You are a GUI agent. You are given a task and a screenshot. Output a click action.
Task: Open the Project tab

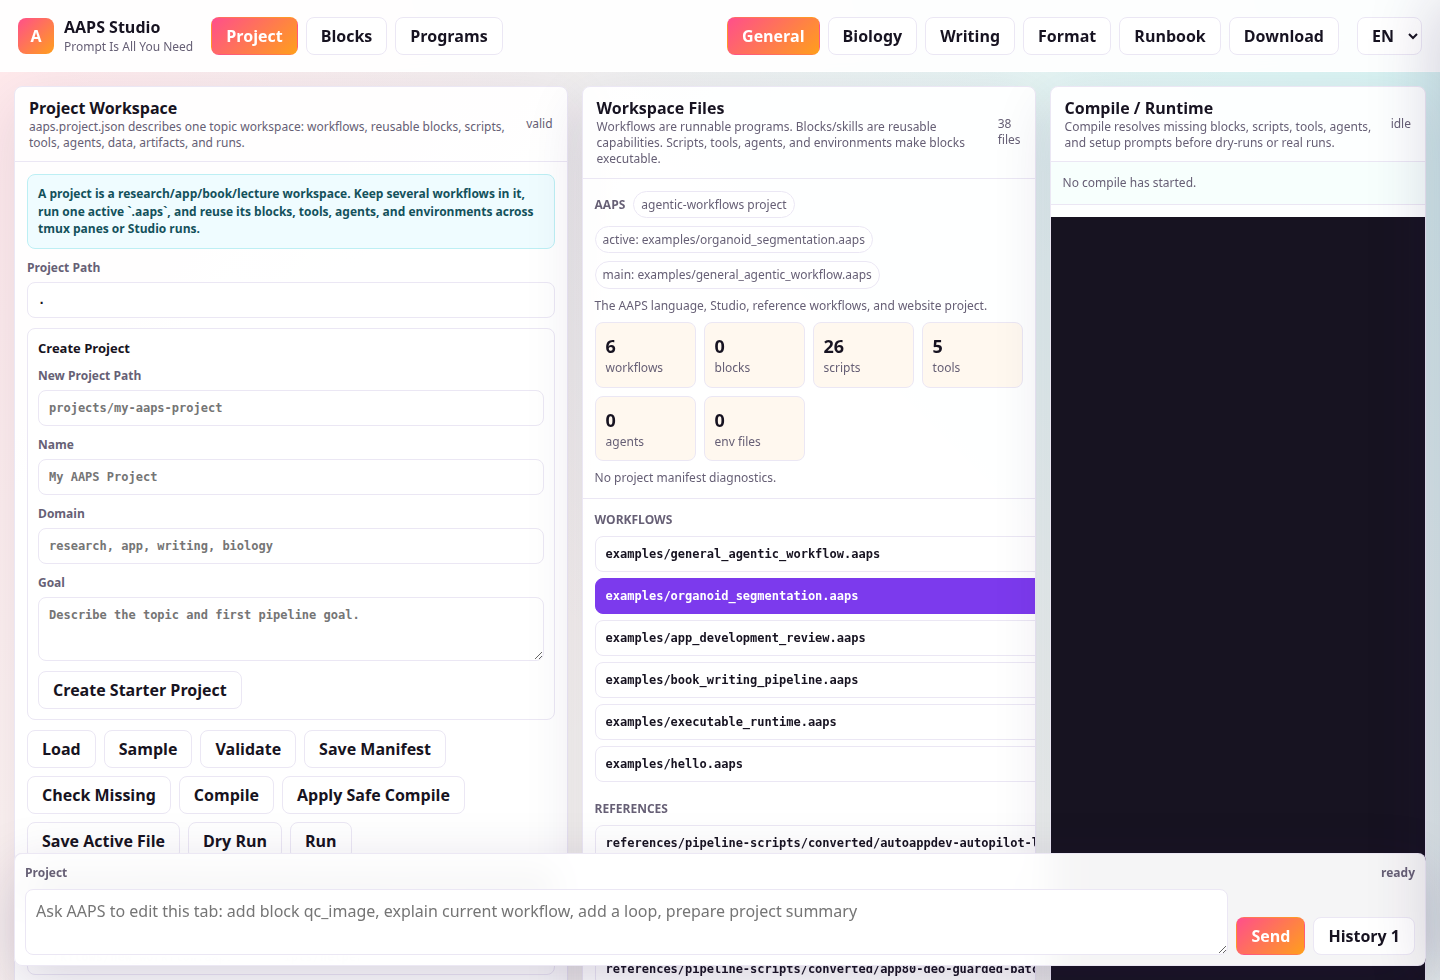tap(254, 36)
